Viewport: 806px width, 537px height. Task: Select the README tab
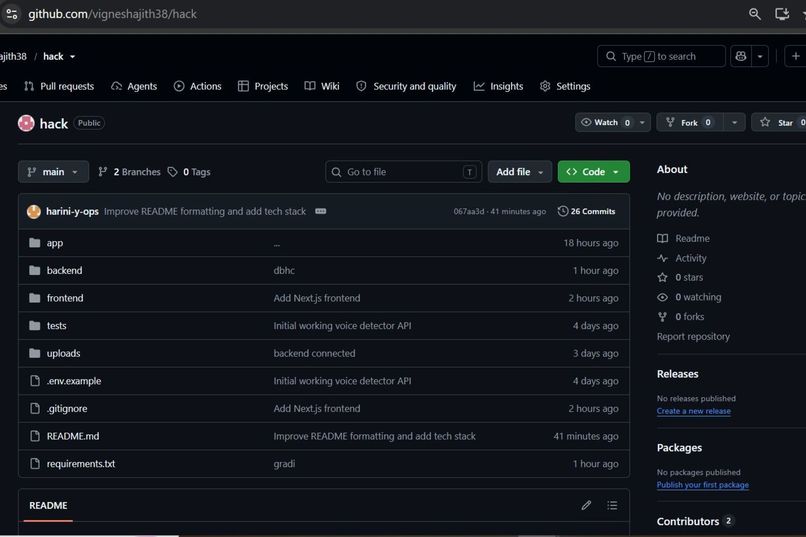(x=48, y=505)
